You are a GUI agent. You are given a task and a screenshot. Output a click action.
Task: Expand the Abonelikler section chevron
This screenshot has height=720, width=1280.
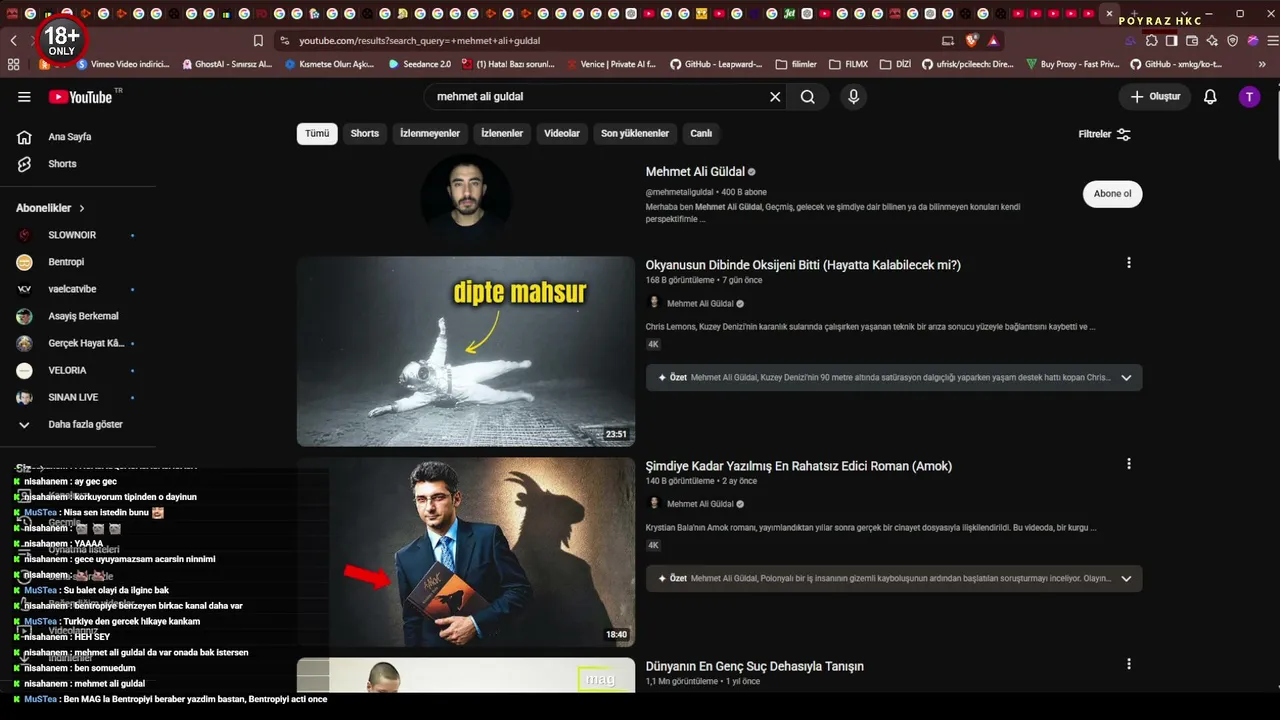tap(82, 208)
